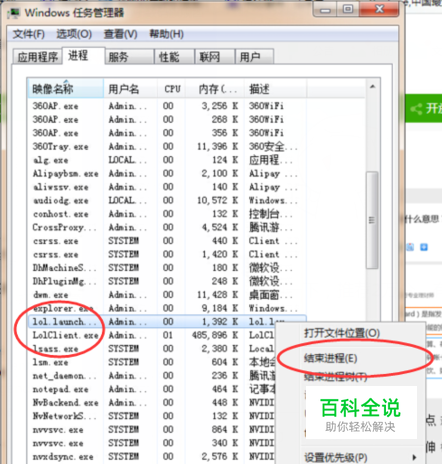Screen dimensions: 442x464
Task: Click the 11,428 K memory value
Action: coord(217,295)
